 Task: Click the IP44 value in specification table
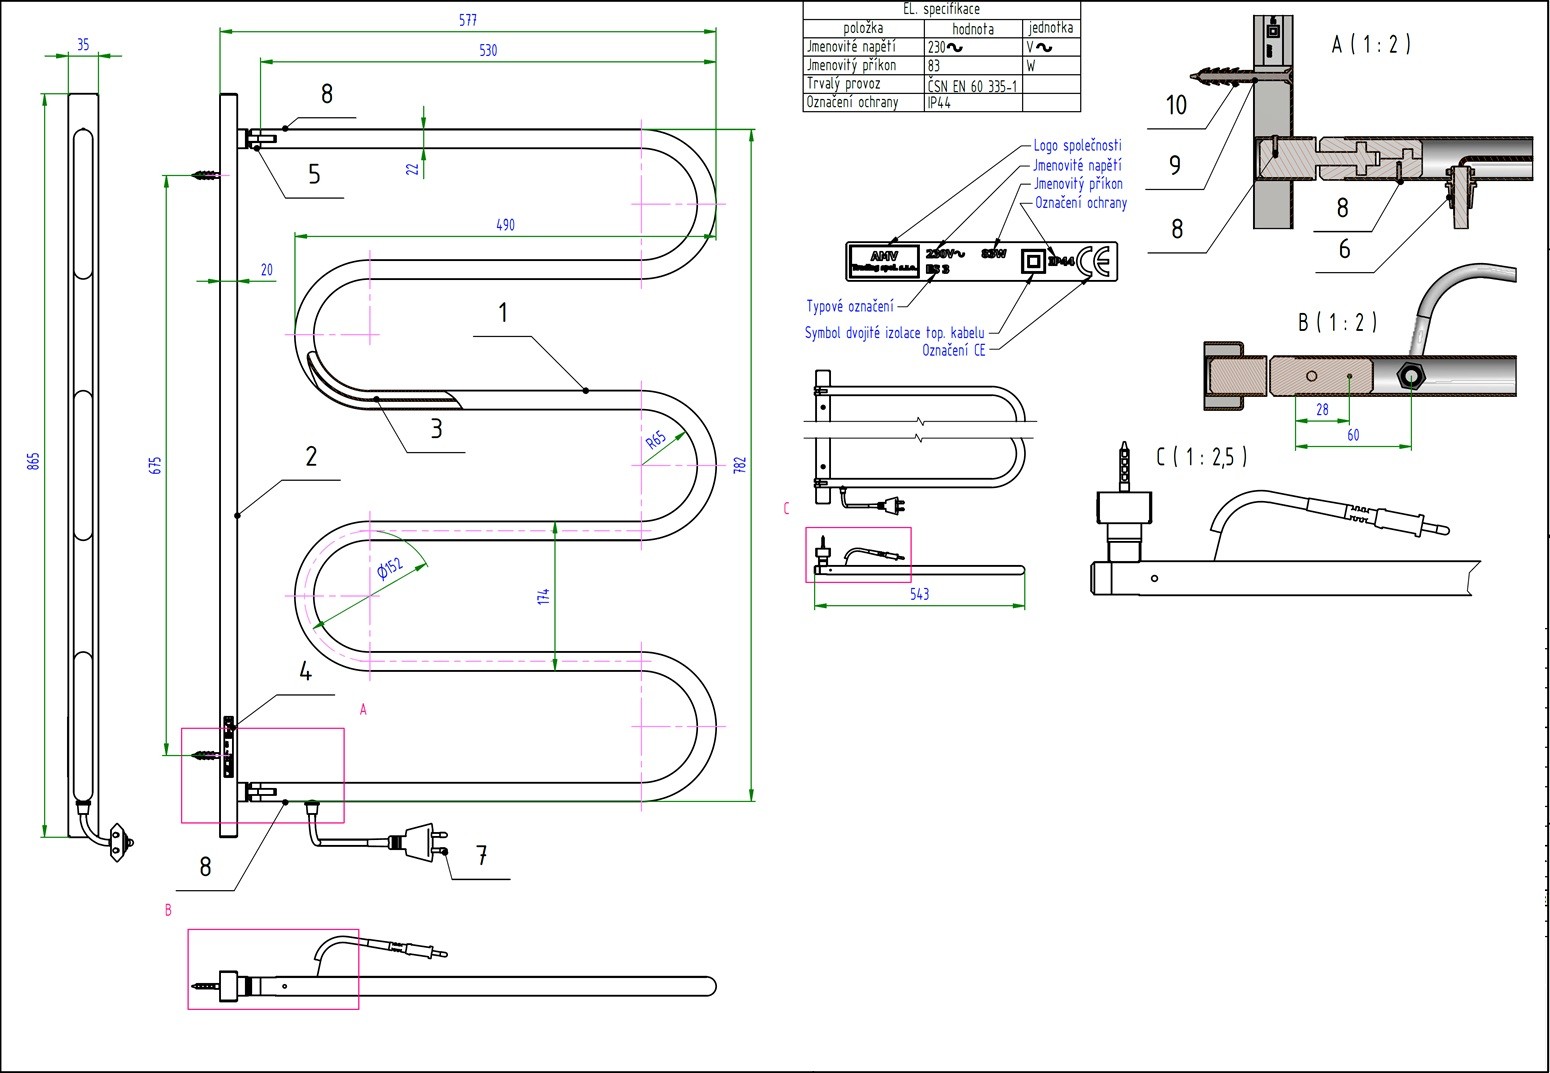(940, 102)
